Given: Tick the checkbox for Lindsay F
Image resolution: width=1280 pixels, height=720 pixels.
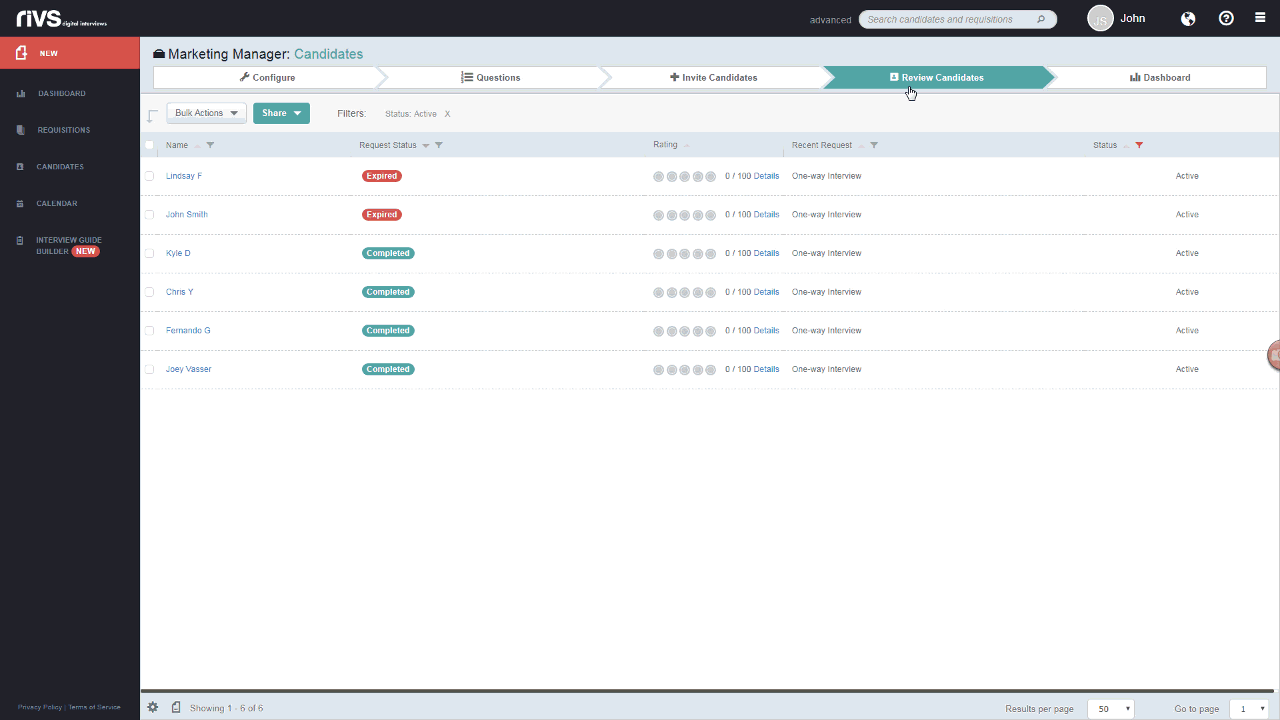Looking at the screenshot, I should pos(150,176).
